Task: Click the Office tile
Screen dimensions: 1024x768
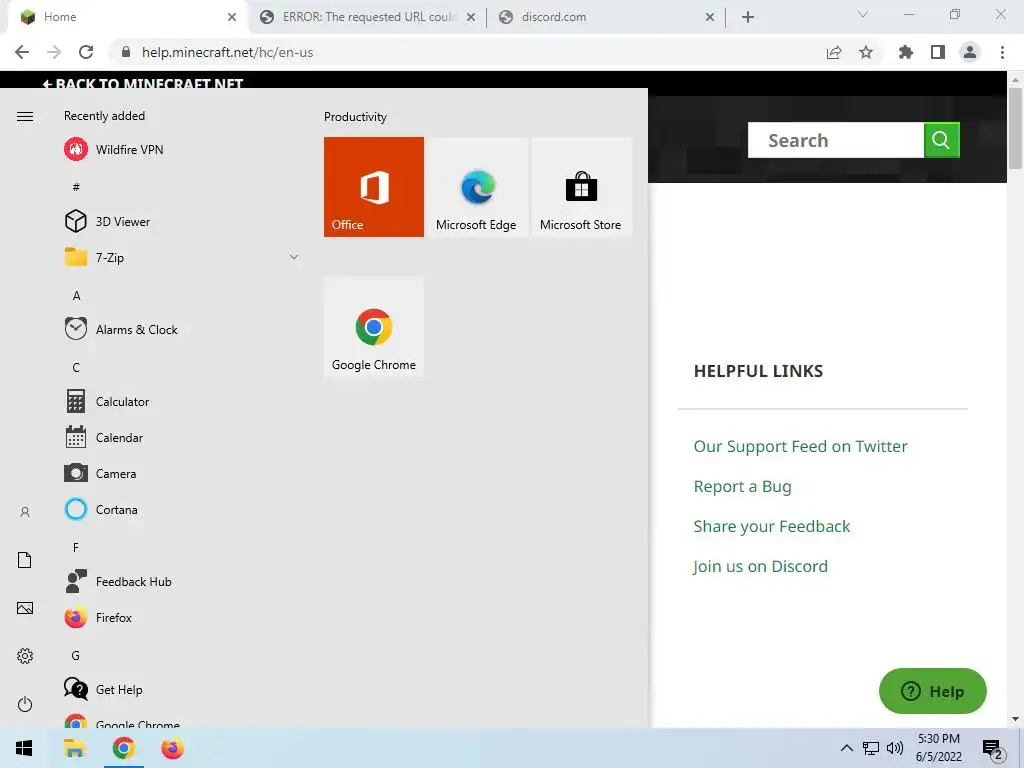Action: tap(374, 187)
